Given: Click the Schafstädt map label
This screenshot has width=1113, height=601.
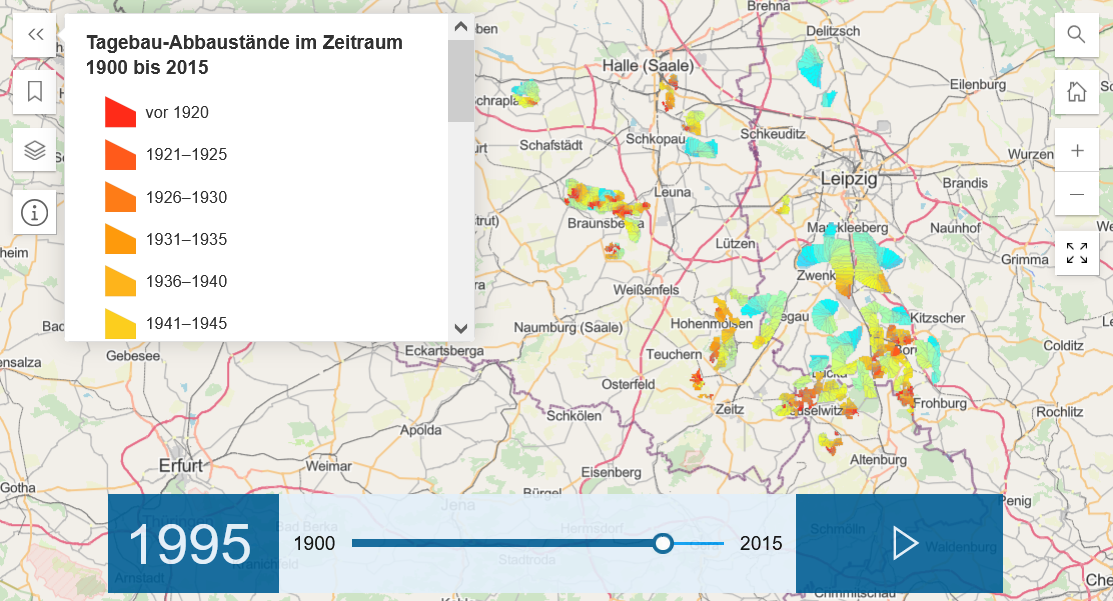Looking at the screenshot, I should coord(551,145).
